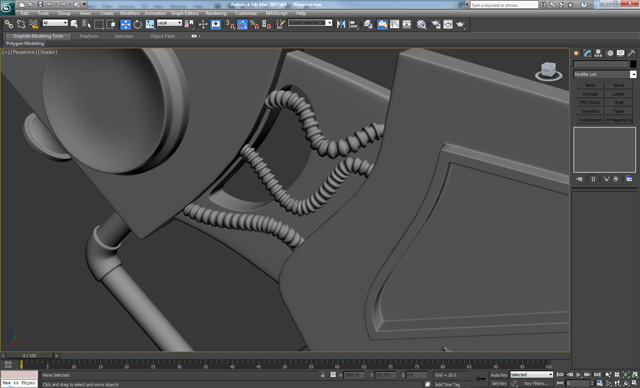The height and width of the screenshot is (388, 640).
Task: Click the Bind to Space Warp icon
Action: [33, 24]
